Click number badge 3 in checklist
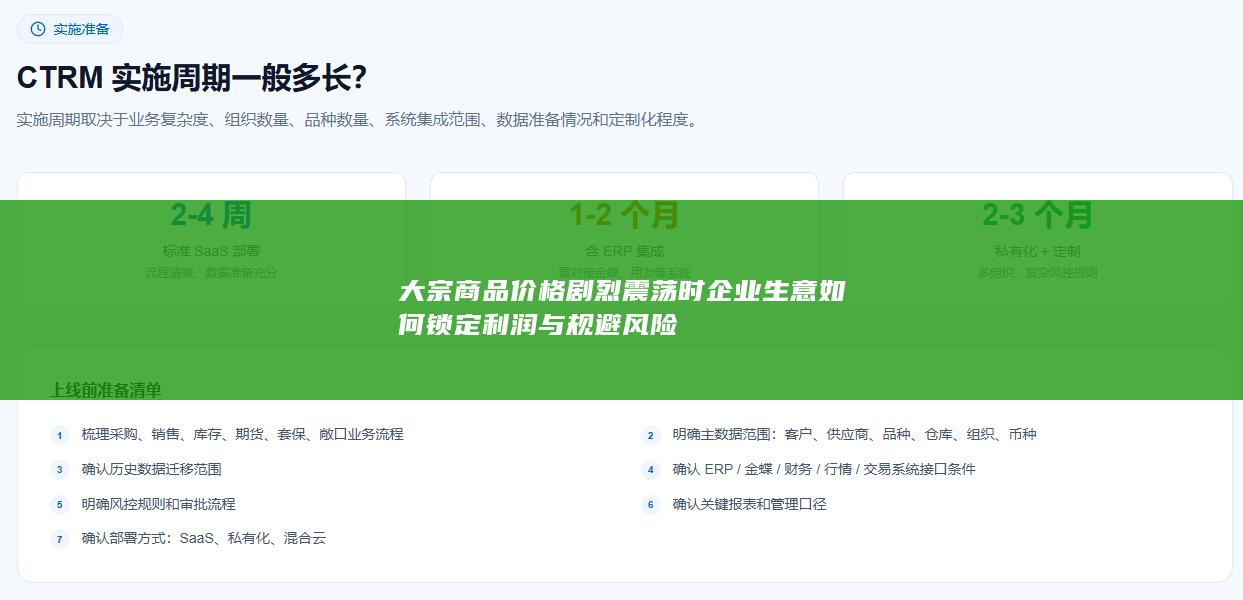Image resolution: width=1243 pixels, height=600 pixels. click(60, 470)
